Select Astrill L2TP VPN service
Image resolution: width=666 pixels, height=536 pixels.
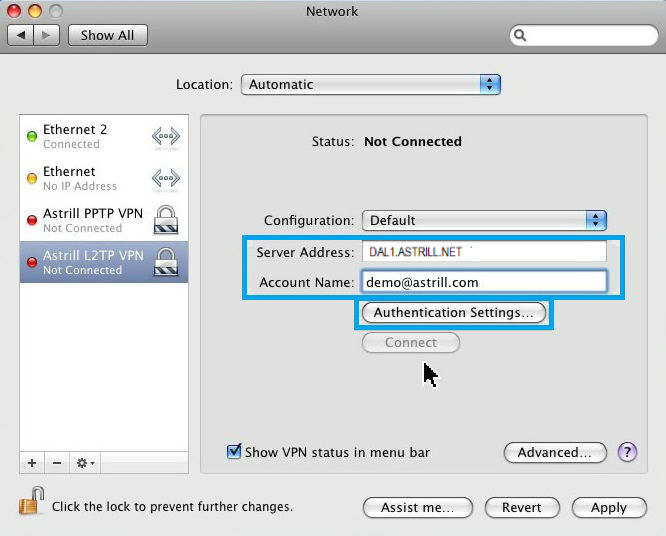(x=104, y=262)
